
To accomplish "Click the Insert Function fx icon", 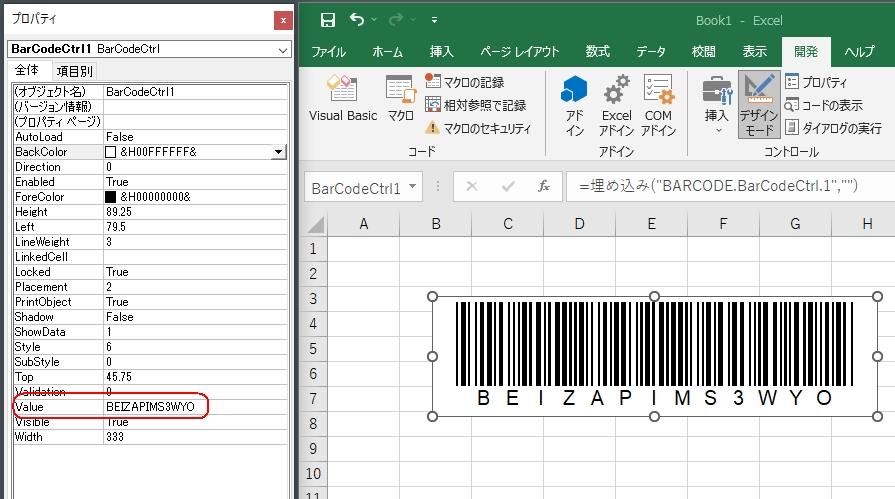I will coord(544,186).
